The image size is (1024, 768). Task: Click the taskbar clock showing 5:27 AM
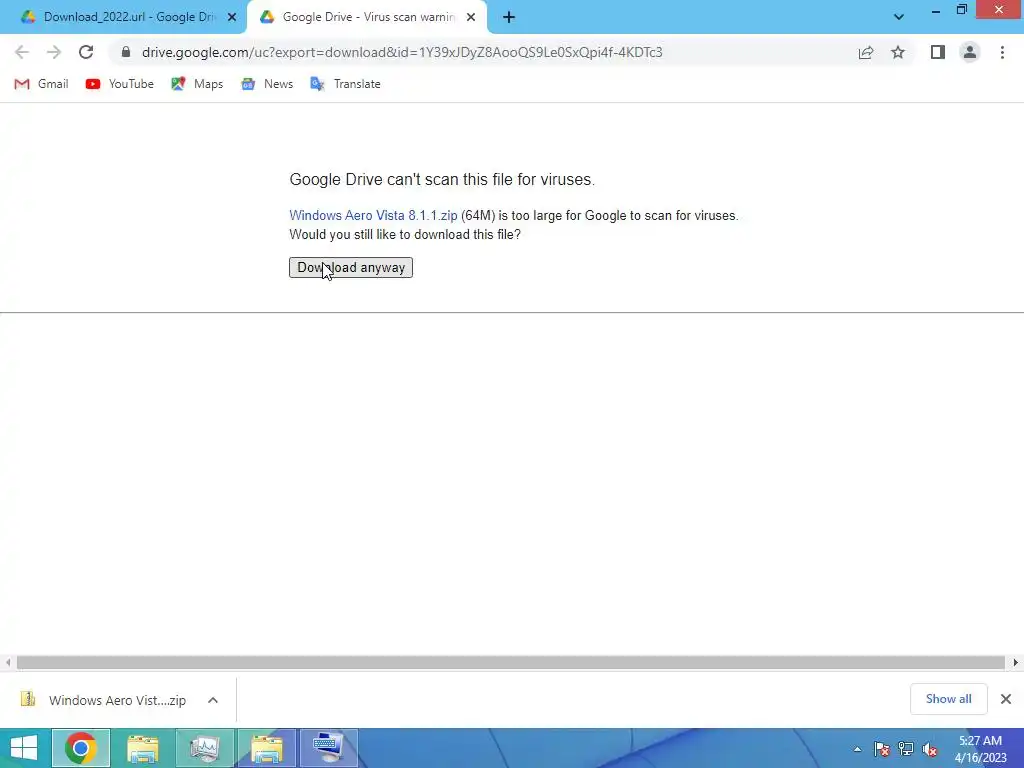tap(981, 749)
